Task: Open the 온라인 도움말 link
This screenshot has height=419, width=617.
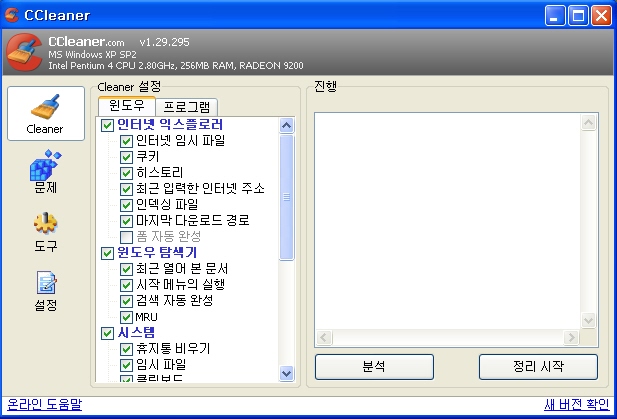Action: point(44,404)
